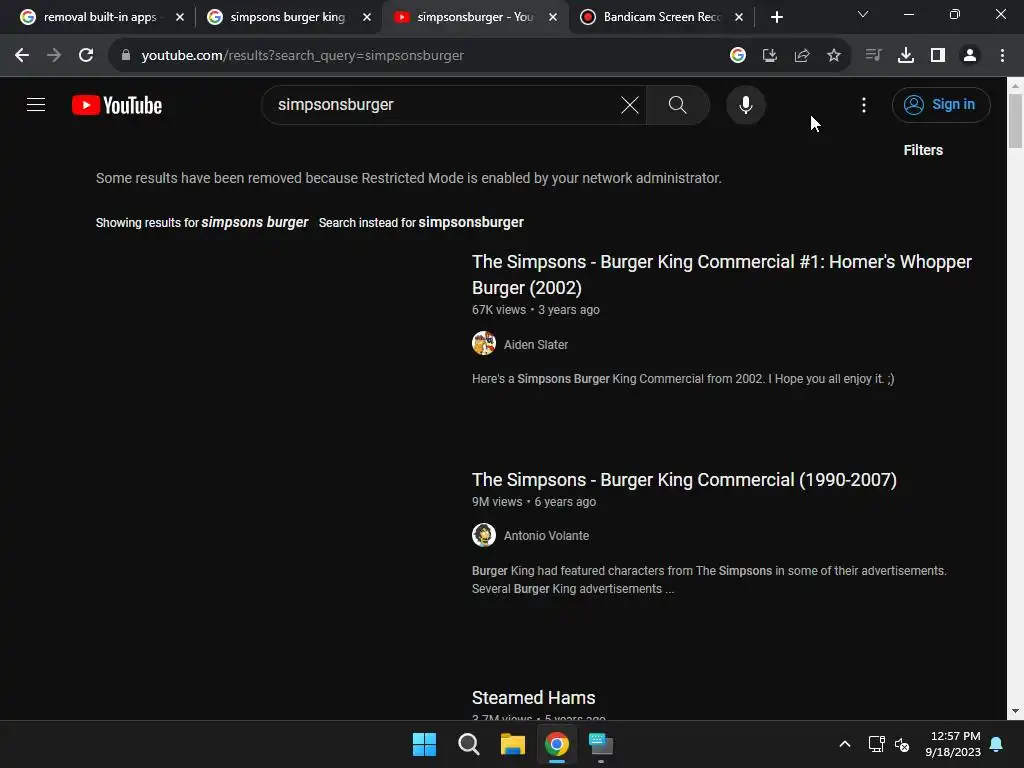Open network status tray icon

point(876,744)
